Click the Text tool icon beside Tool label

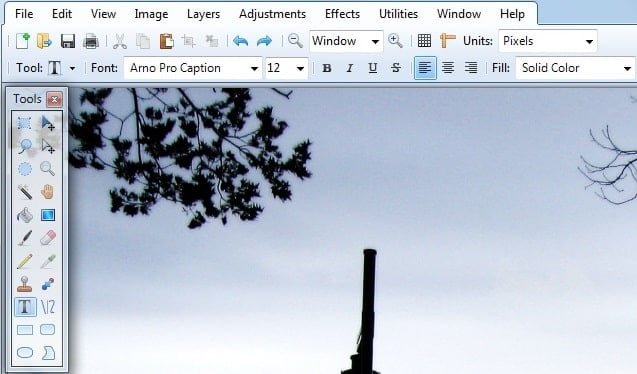[x=54, y=68]
